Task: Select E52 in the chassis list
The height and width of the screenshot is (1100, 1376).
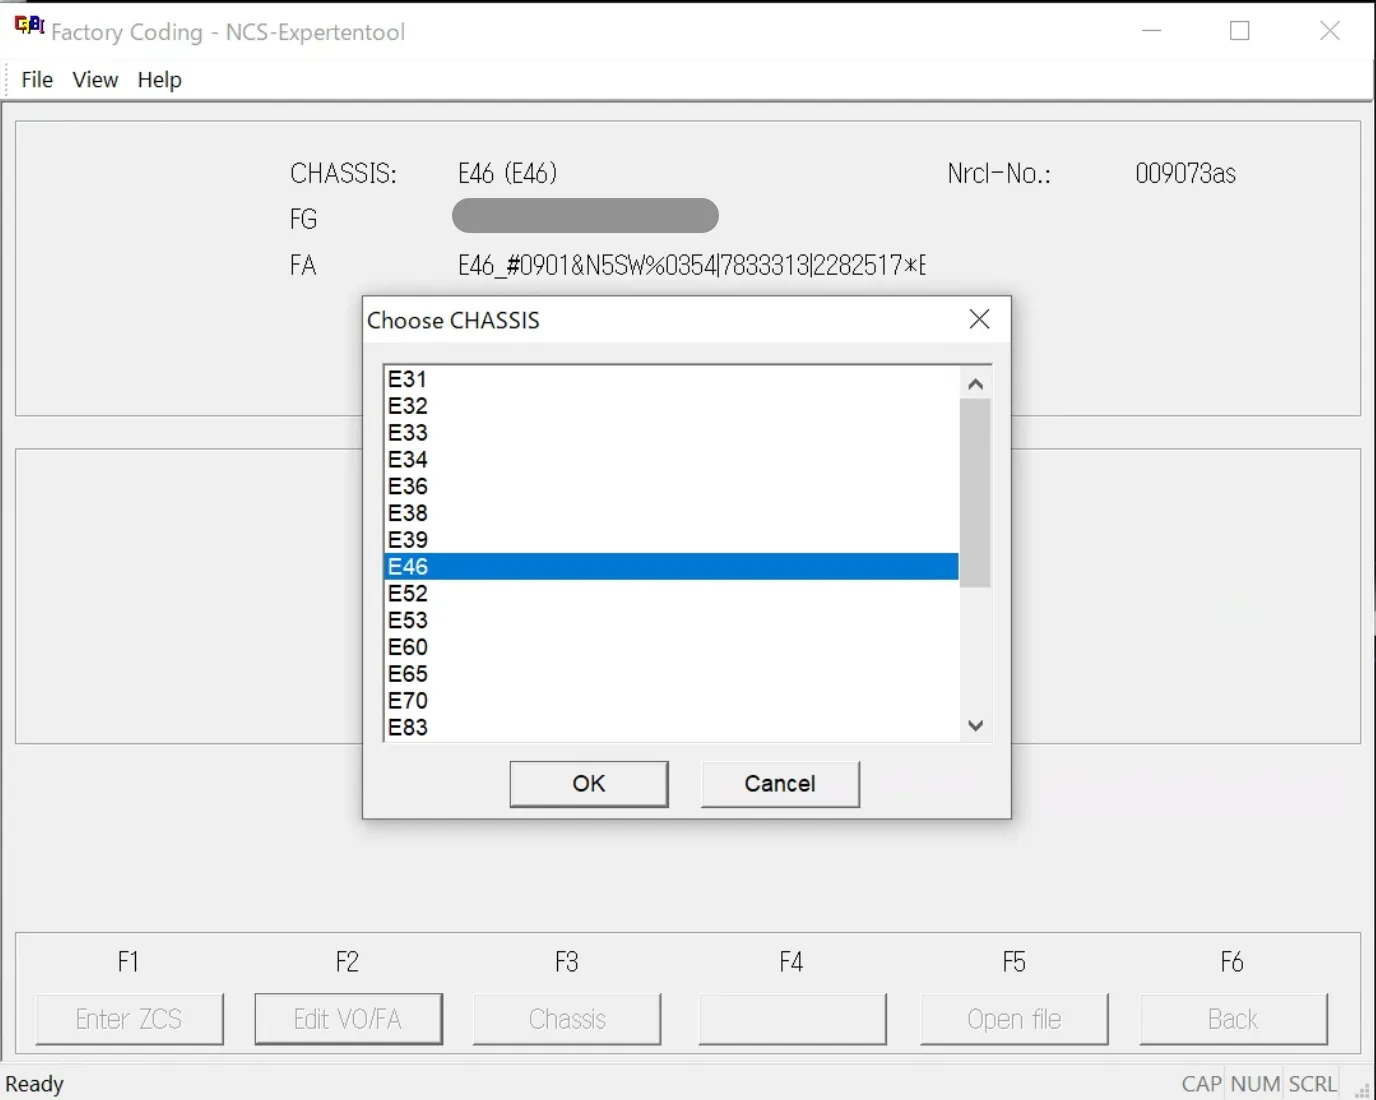Action: point(671,593)
